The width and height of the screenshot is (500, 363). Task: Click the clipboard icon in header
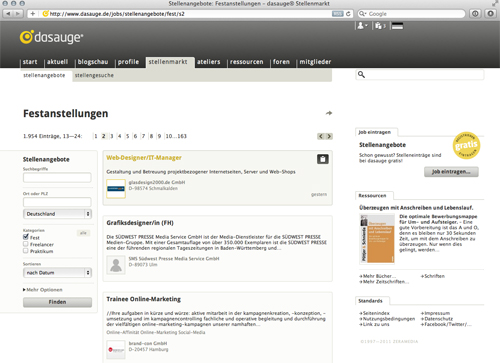[x=380, y=26]
